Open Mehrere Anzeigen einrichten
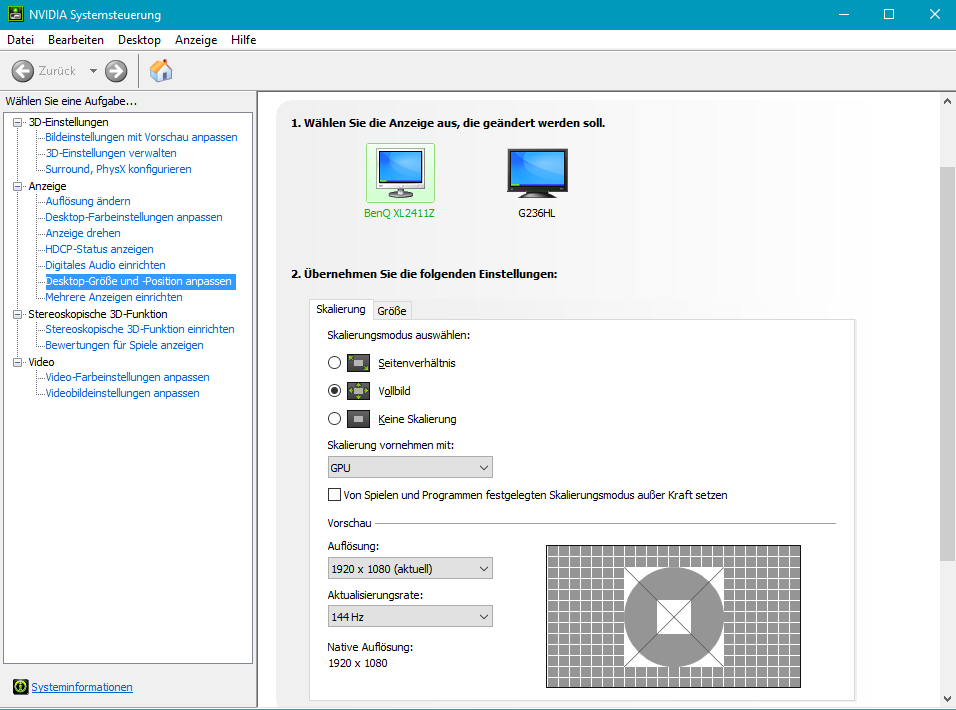 click(114, 297)
